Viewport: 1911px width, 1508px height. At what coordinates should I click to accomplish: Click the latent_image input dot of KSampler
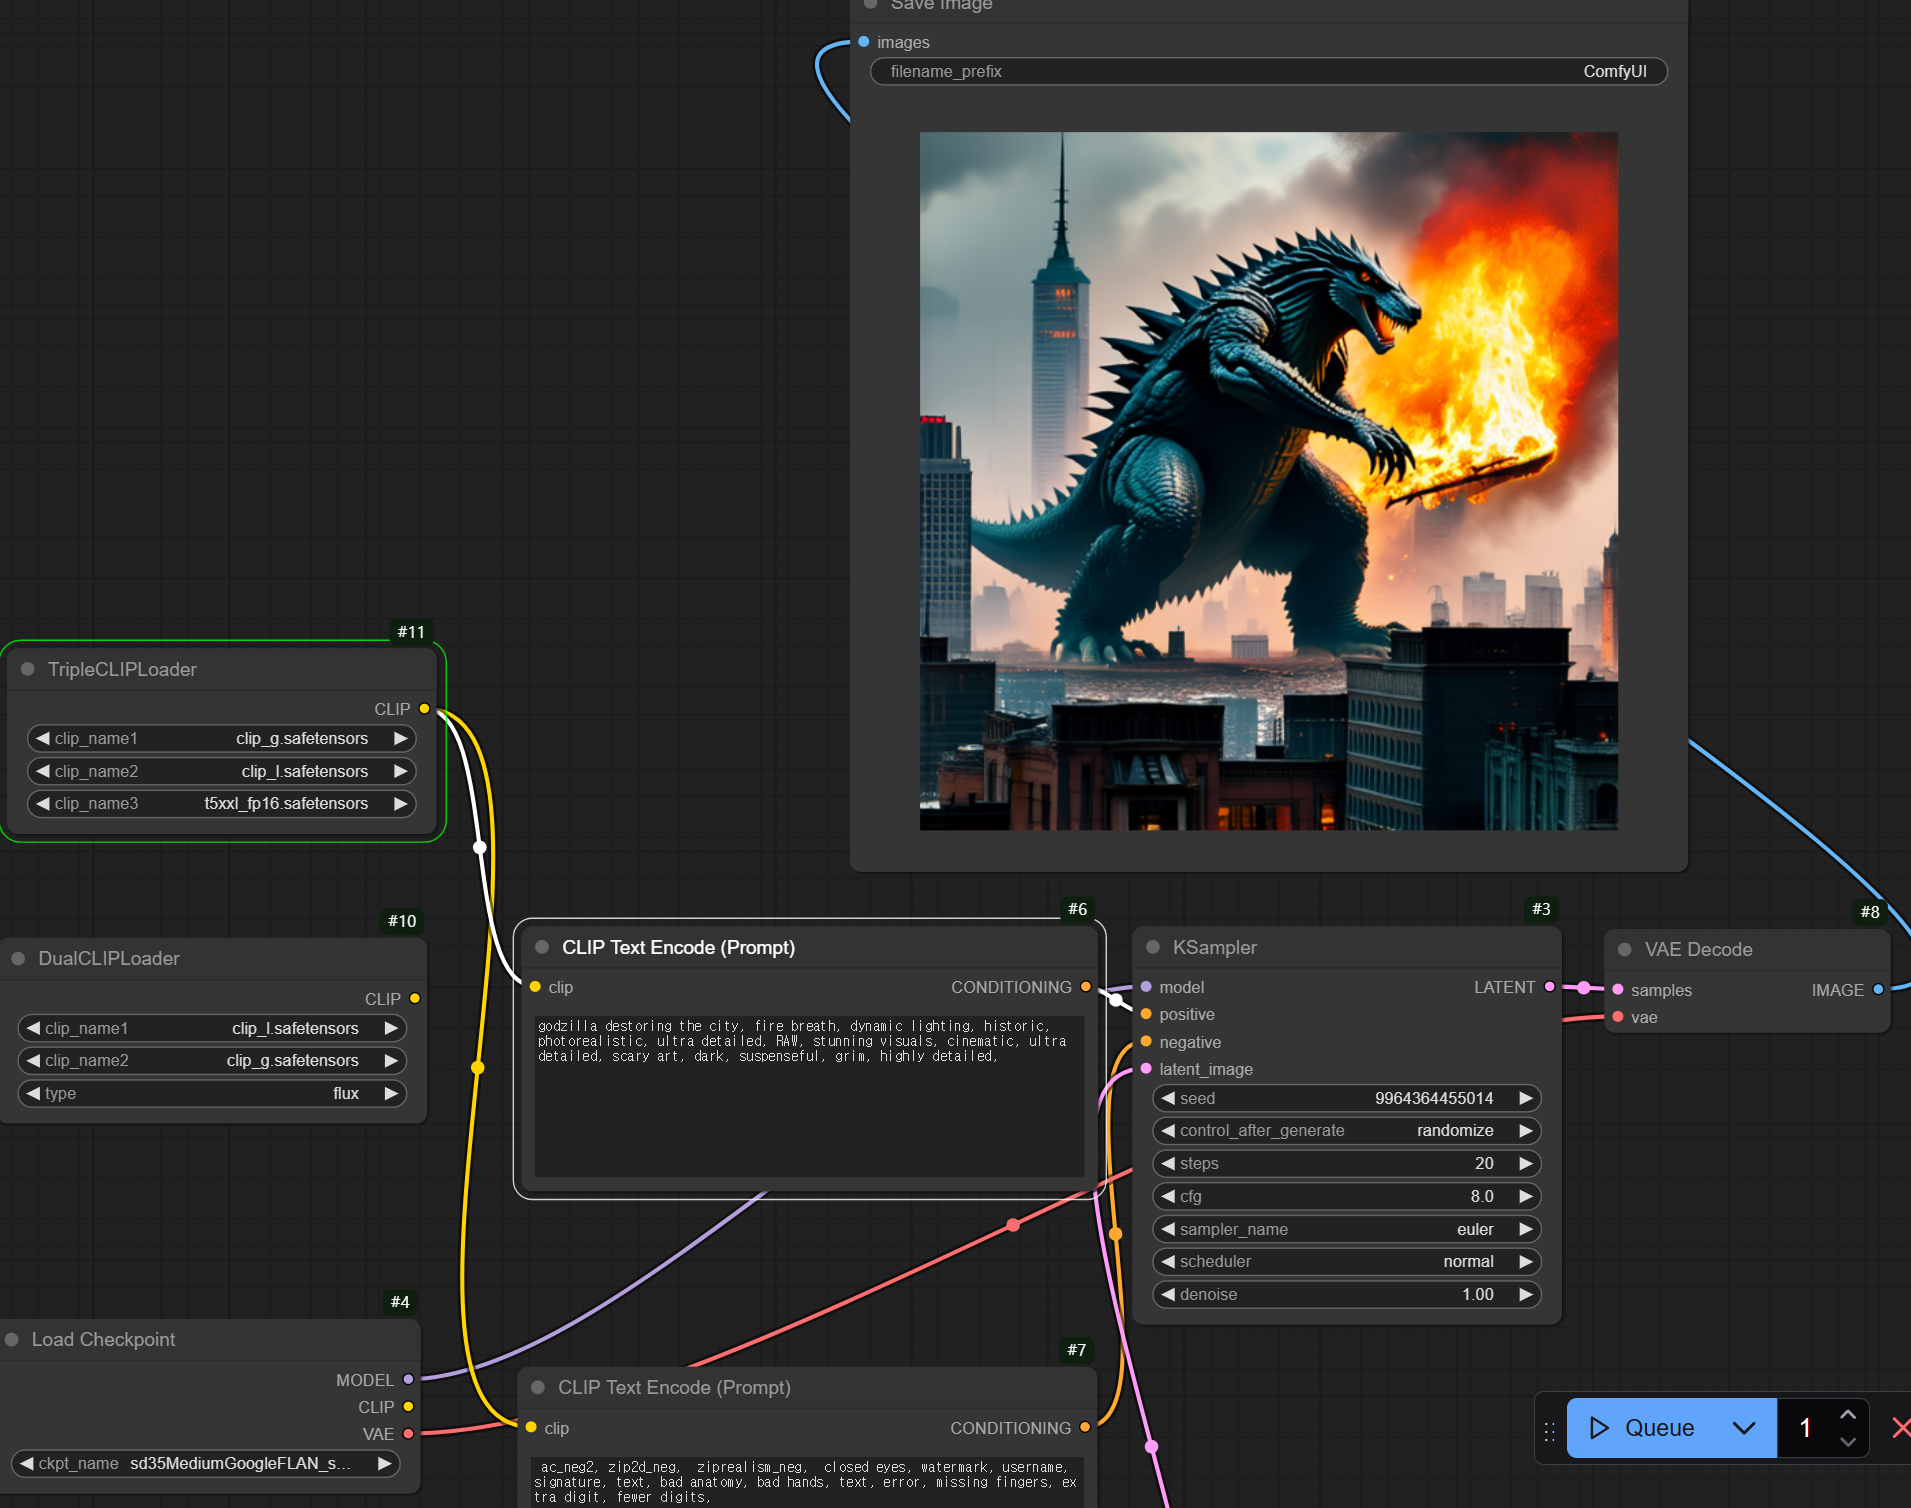click(1146, 1068)
